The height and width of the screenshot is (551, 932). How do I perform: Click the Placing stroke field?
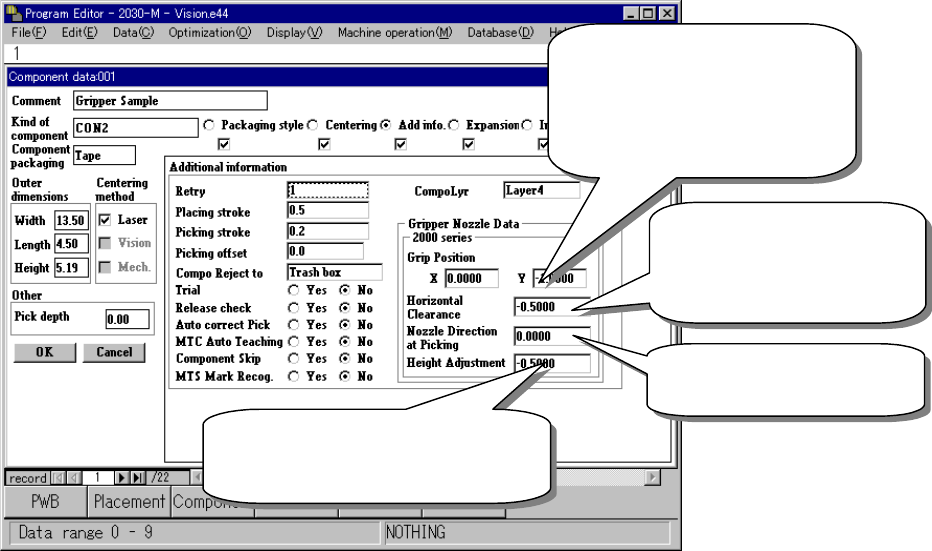(328, 210)
